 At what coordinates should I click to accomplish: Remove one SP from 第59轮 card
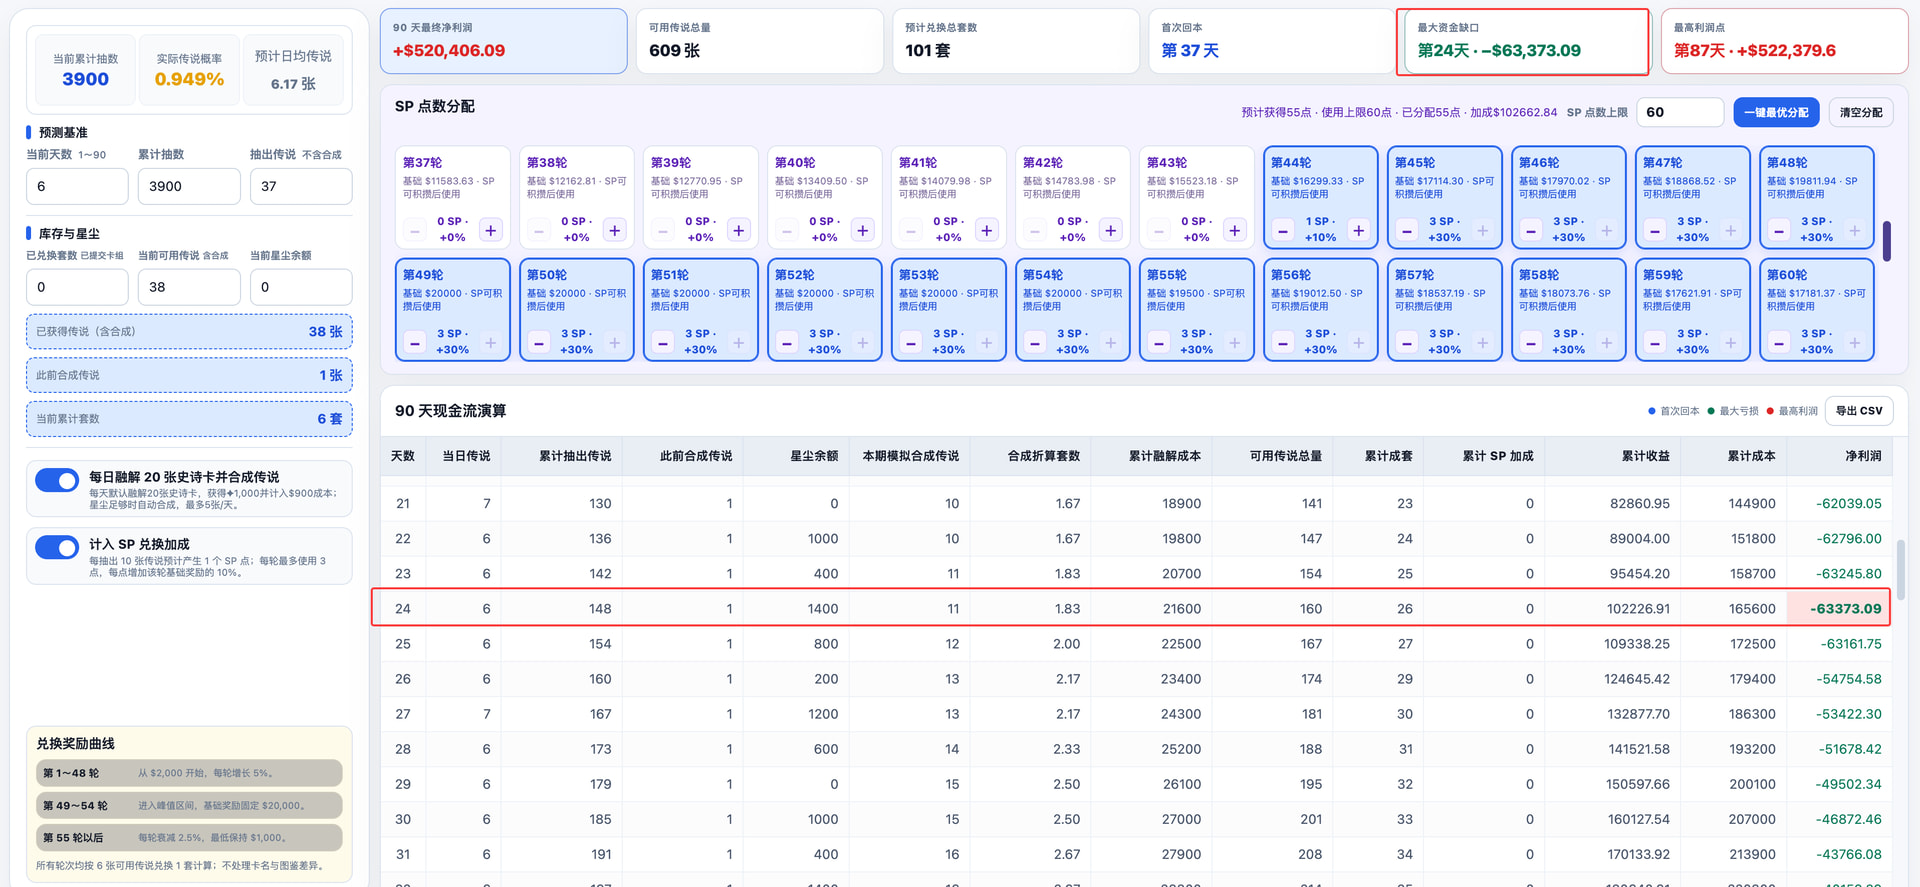tap(1655, 342)
